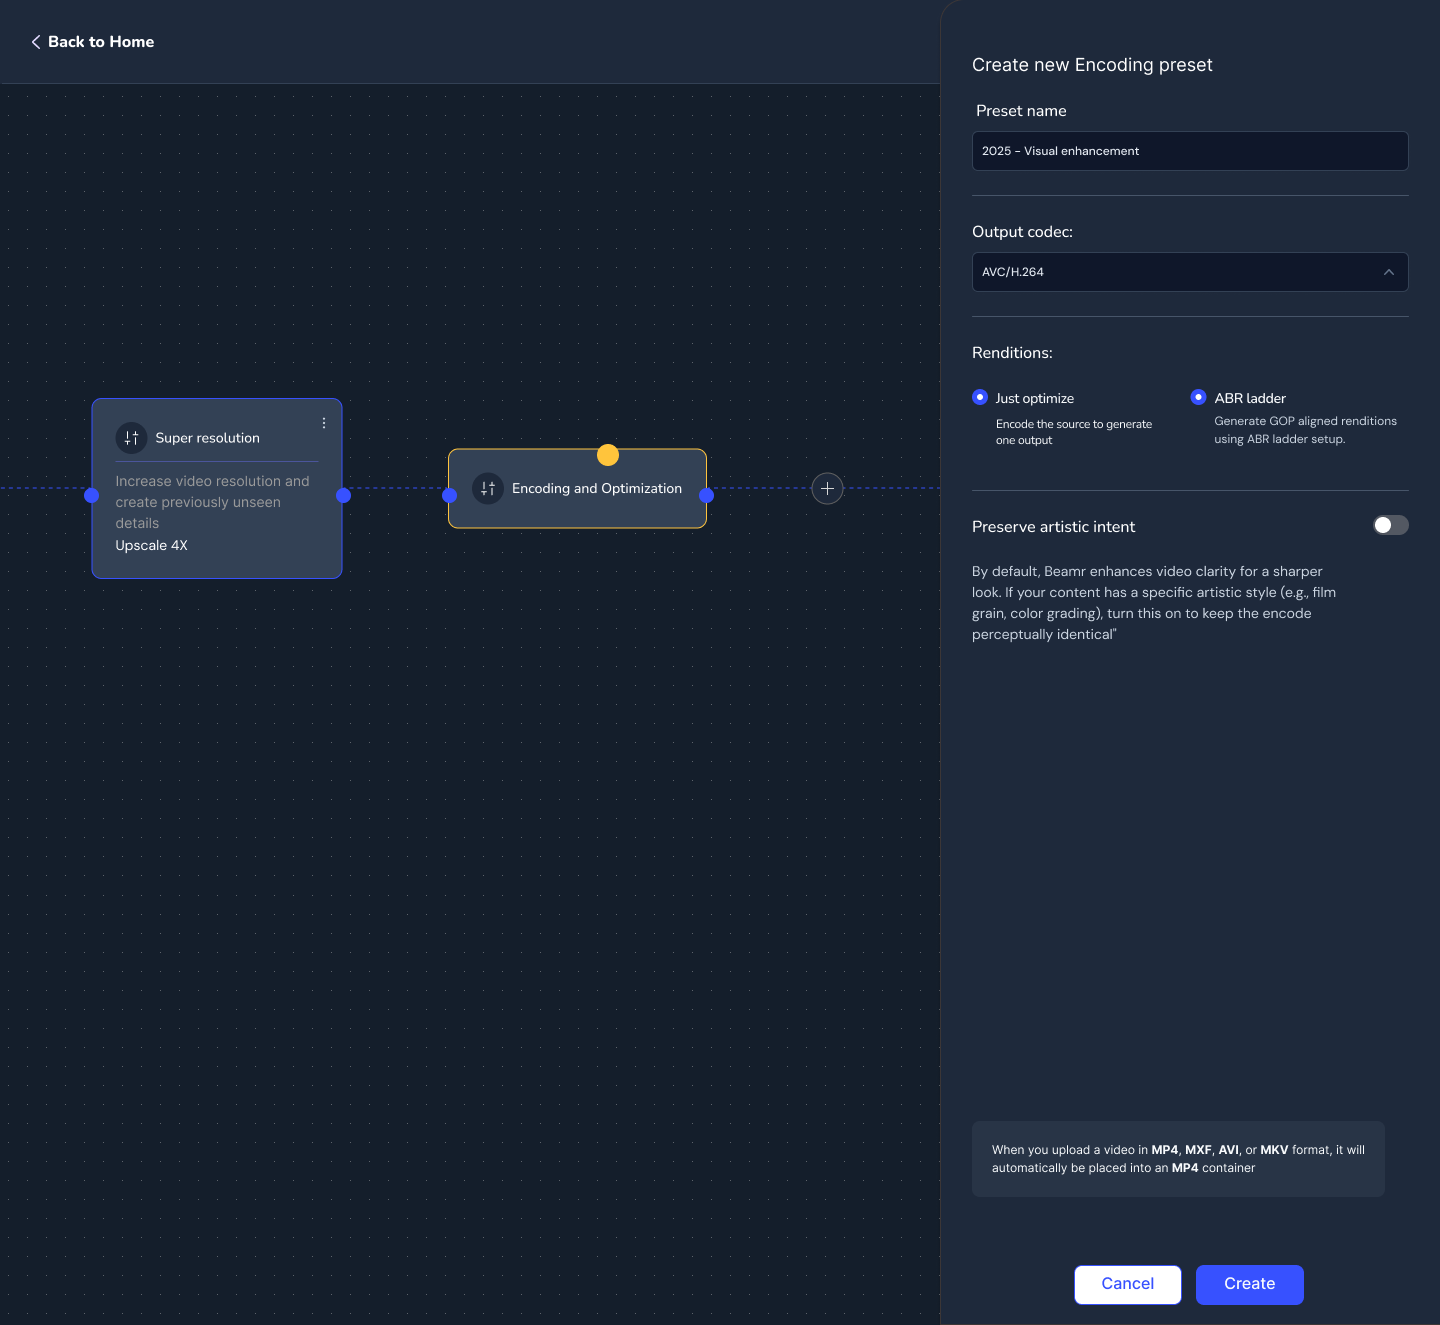
Task: Click Encoding node's right output connector
Action: click(x=706, y=495)
